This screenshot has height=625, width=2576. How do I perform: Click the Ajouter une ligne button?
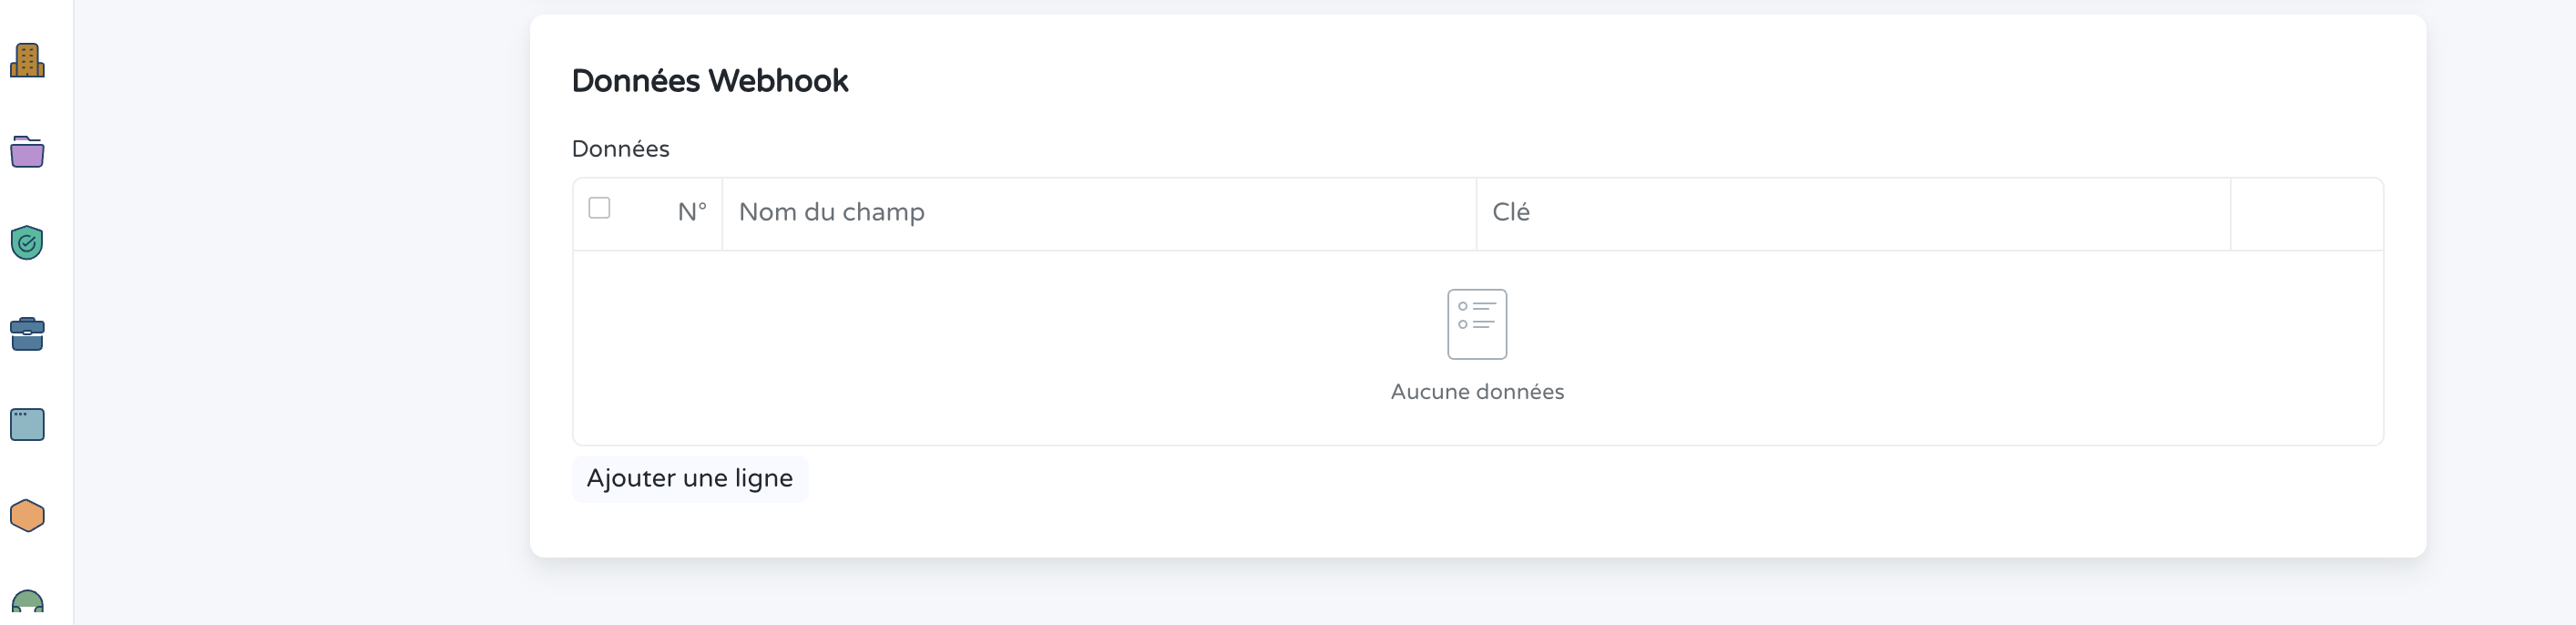pos(690,478)
